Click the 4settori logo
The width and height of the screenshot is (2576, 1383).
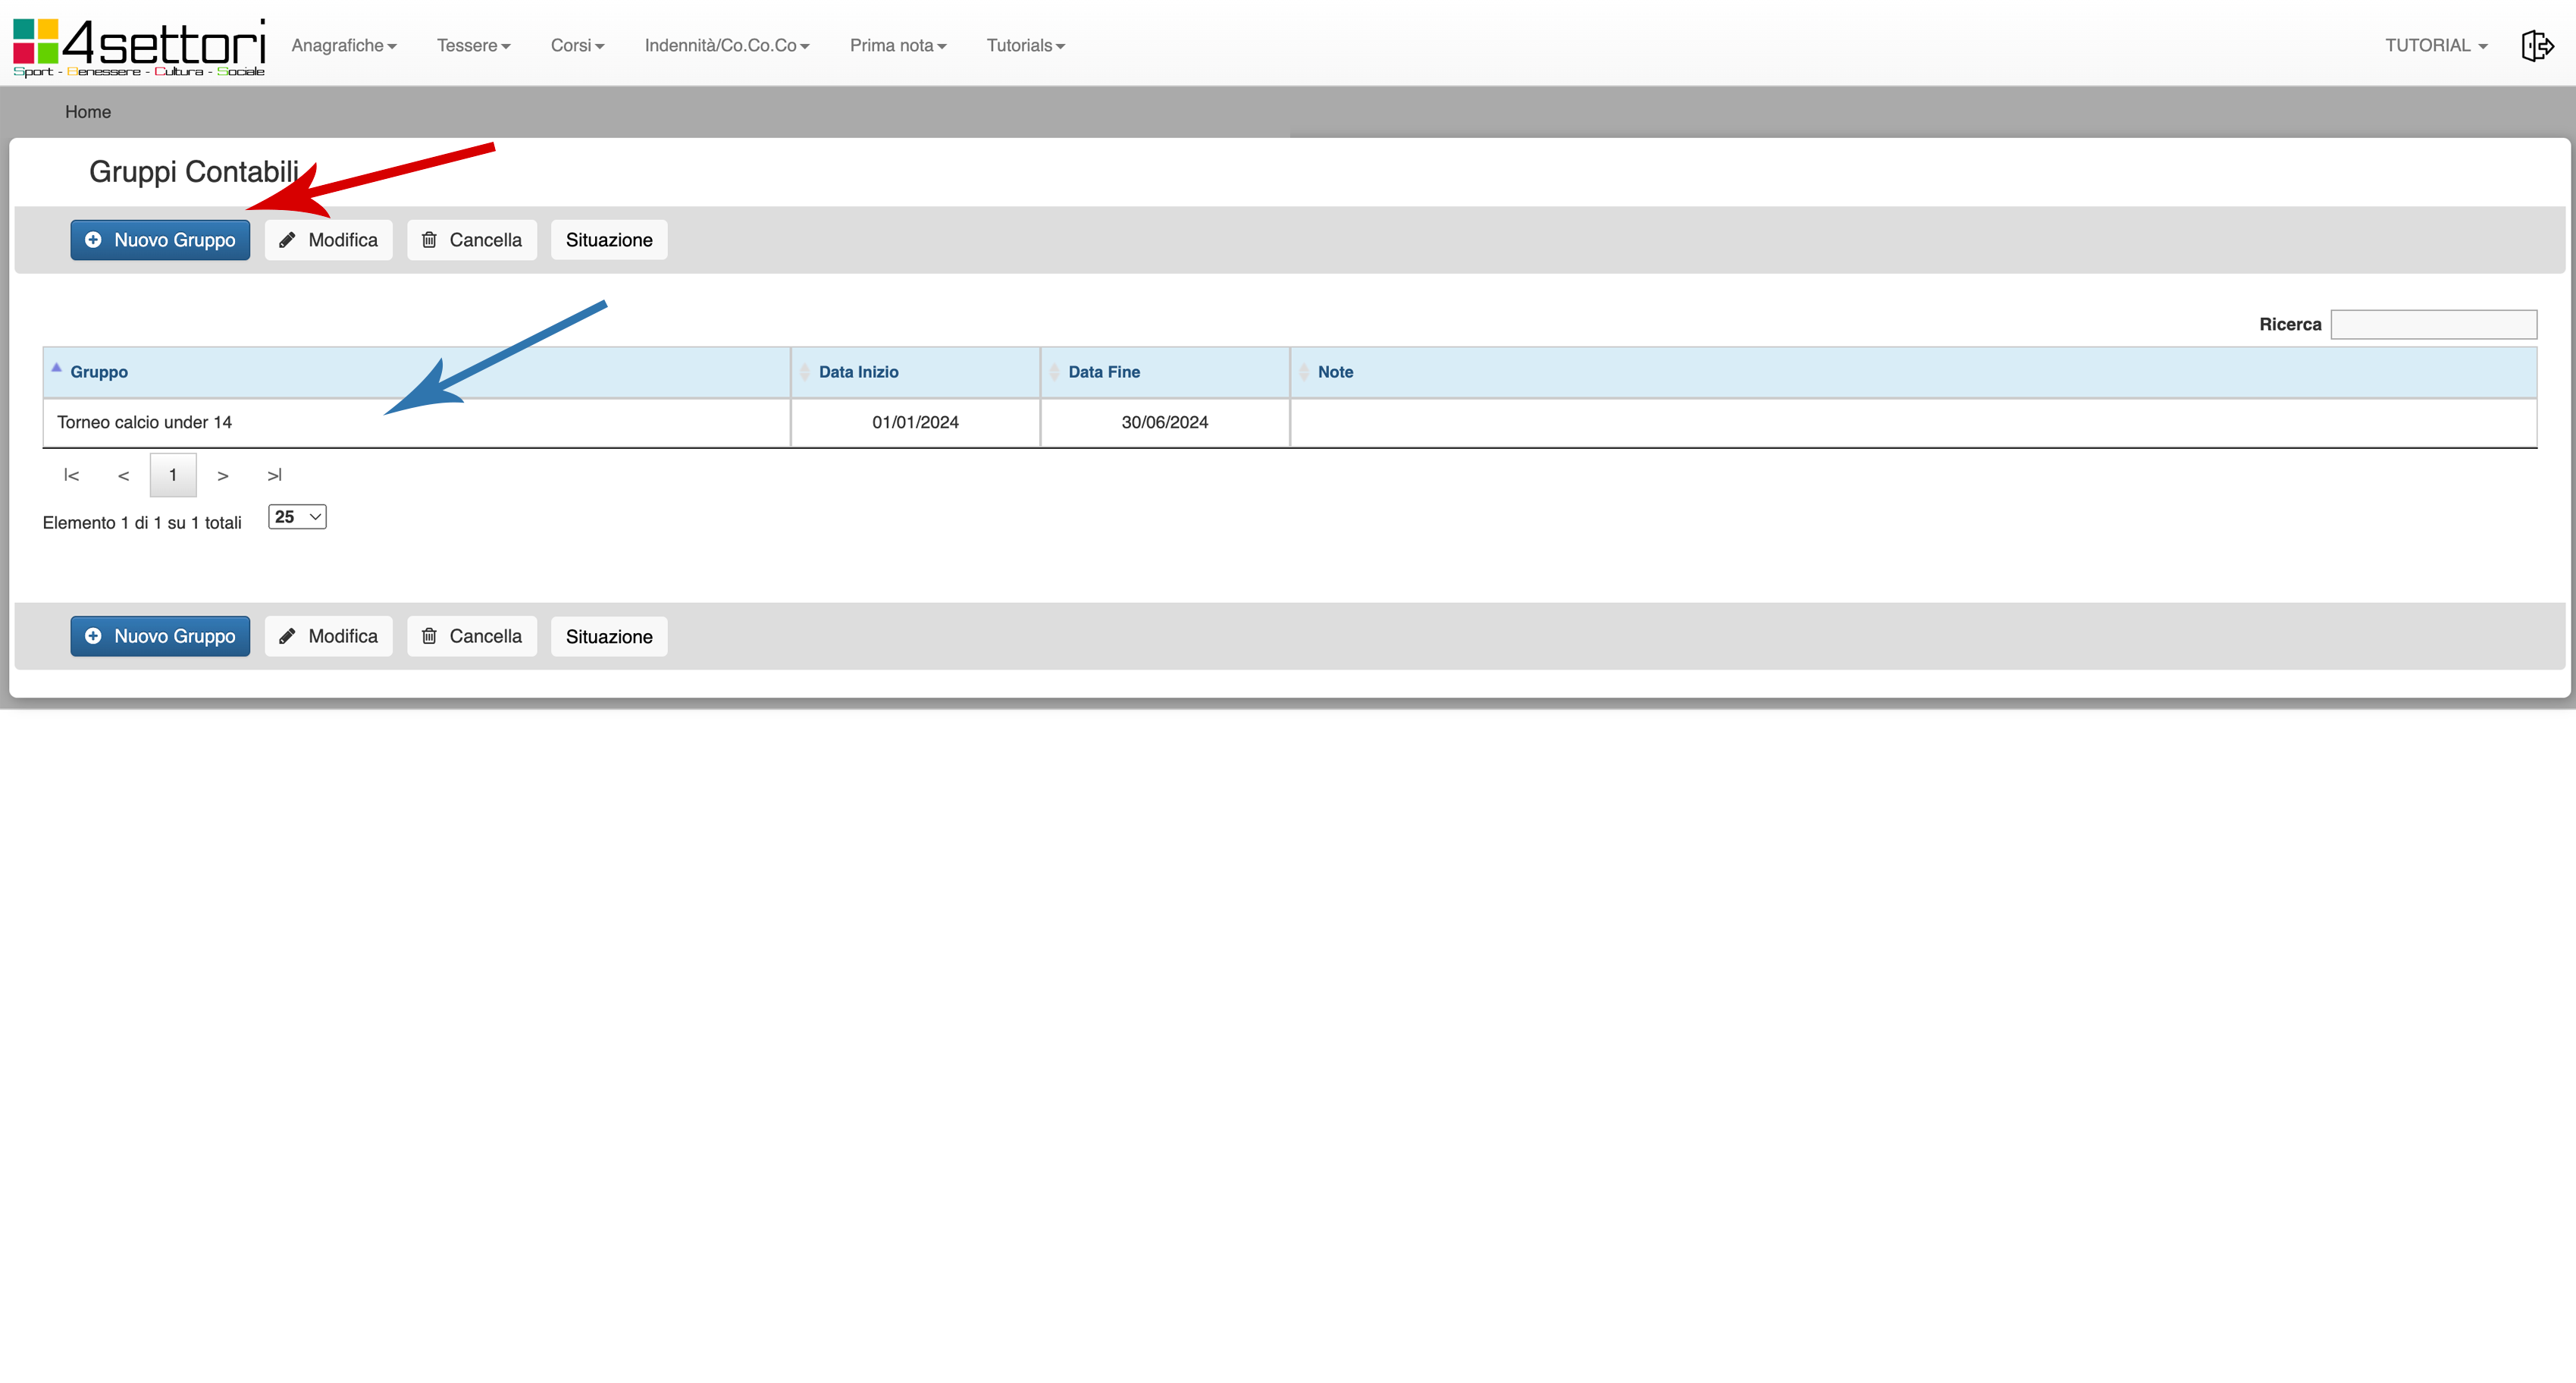139,47
